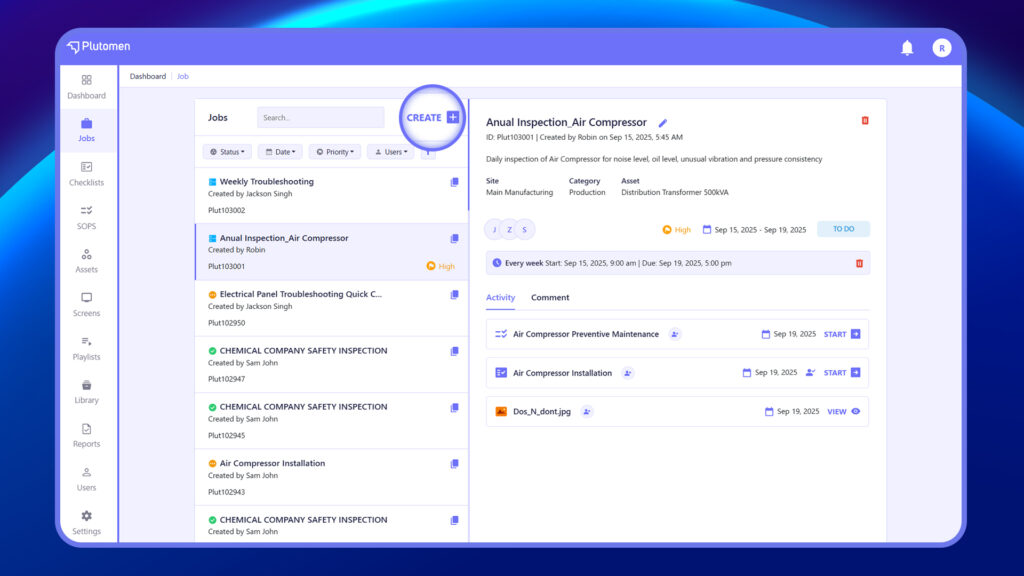Viewport: 1024px width, 576px height.
Task: Delete the Every week recurrence schedule
Action: pyautogui.click(x=859, y=263)
